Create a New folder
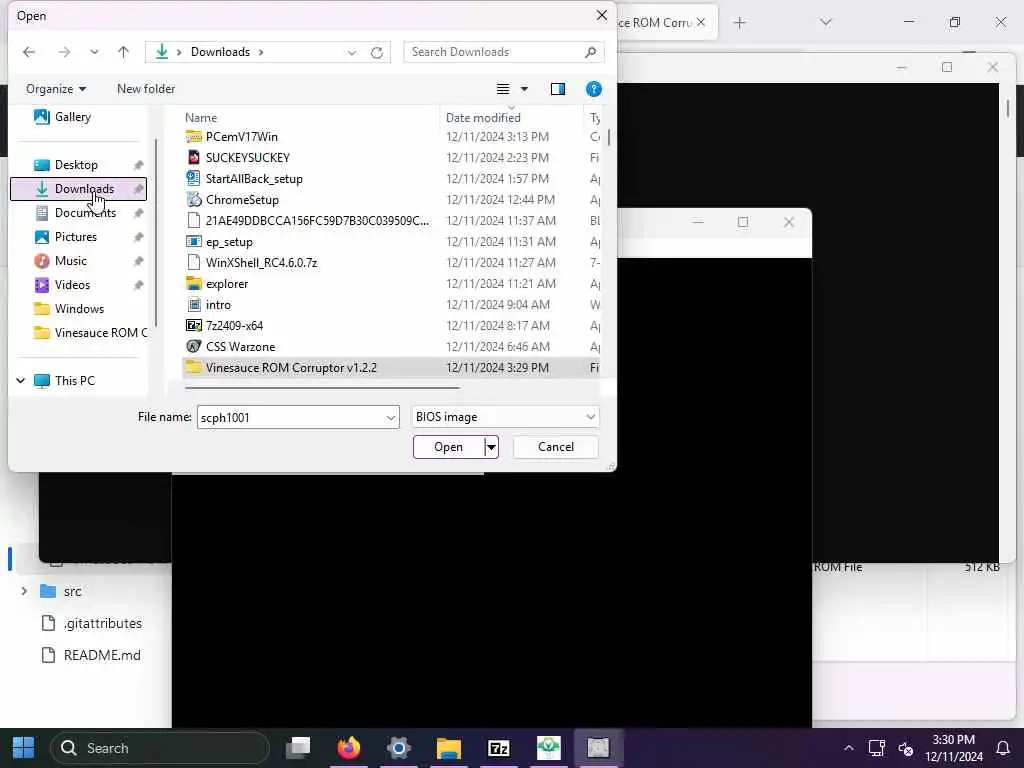Image resolution: width=1024 pixels, height=768 pixels. click(x=146, y=89)
